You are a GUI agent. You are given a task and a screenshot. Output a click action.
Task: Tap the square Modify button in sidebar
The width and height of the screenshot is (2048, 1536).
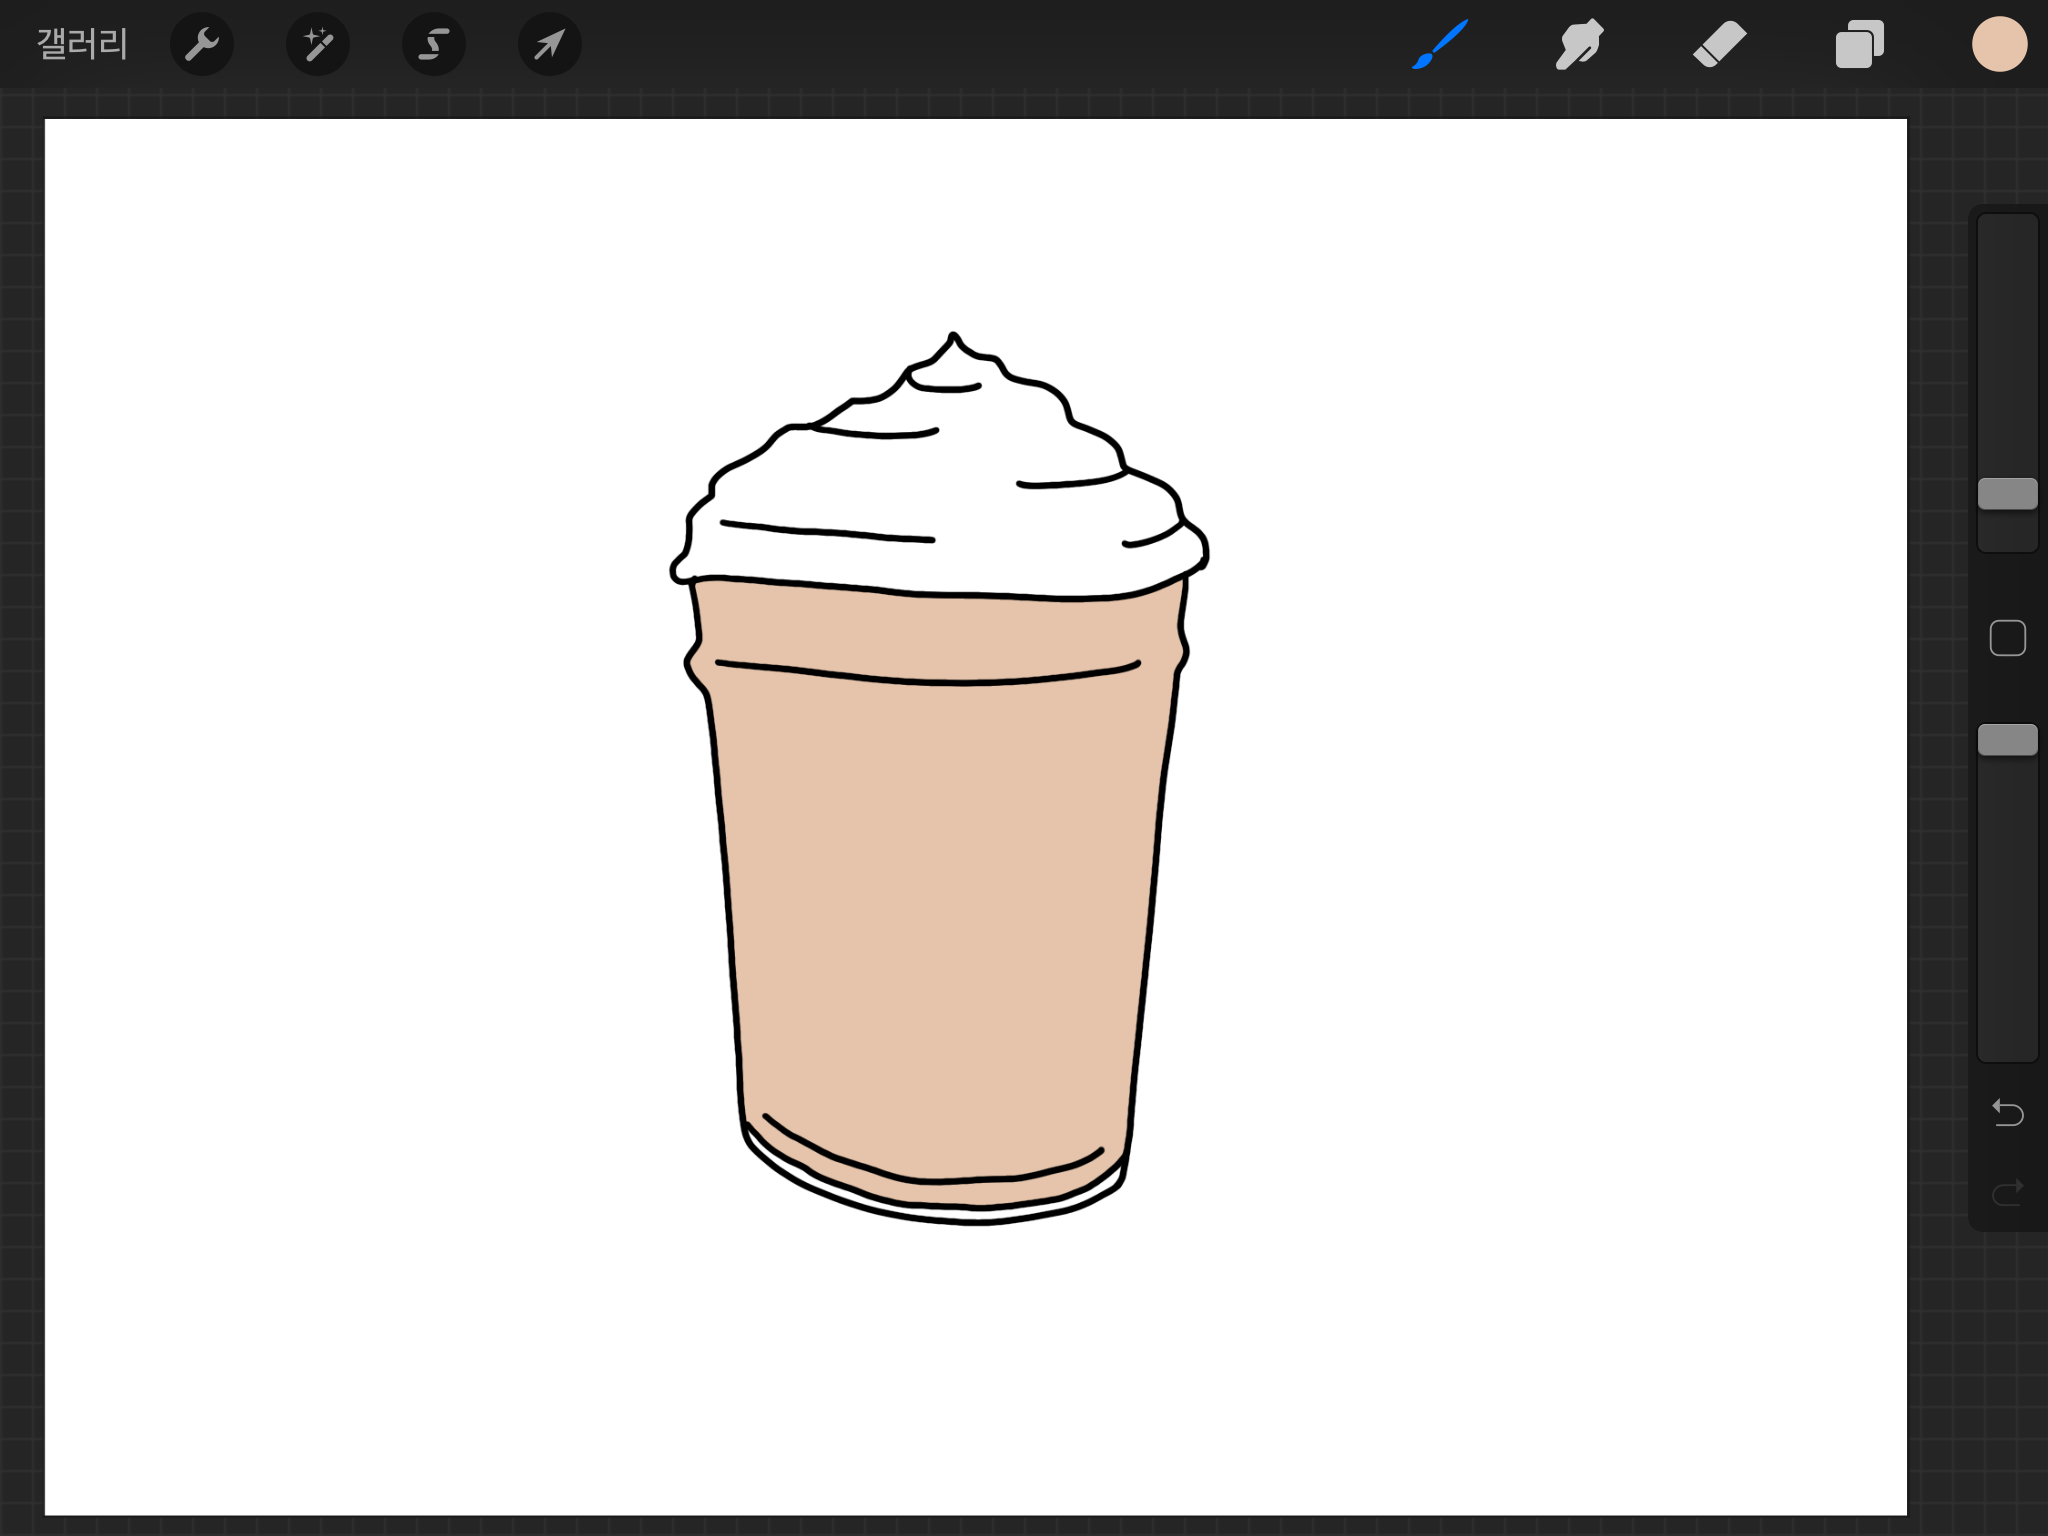[x=2007, y=638]
